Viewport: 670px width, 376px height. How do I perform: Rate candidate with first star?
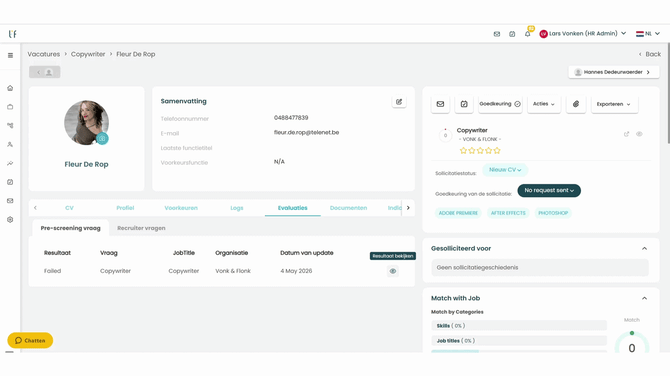click(463, 150)
